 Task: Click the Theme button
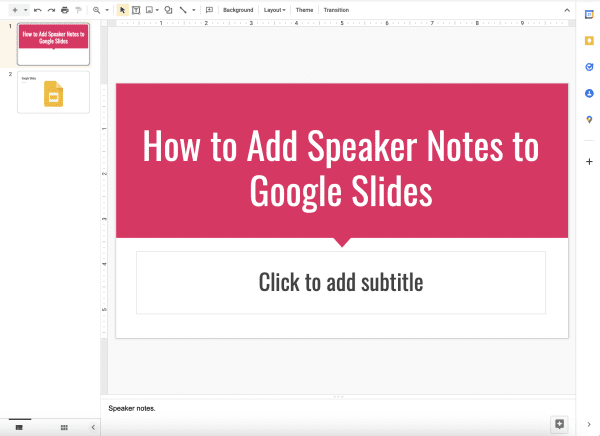[305, 10]
